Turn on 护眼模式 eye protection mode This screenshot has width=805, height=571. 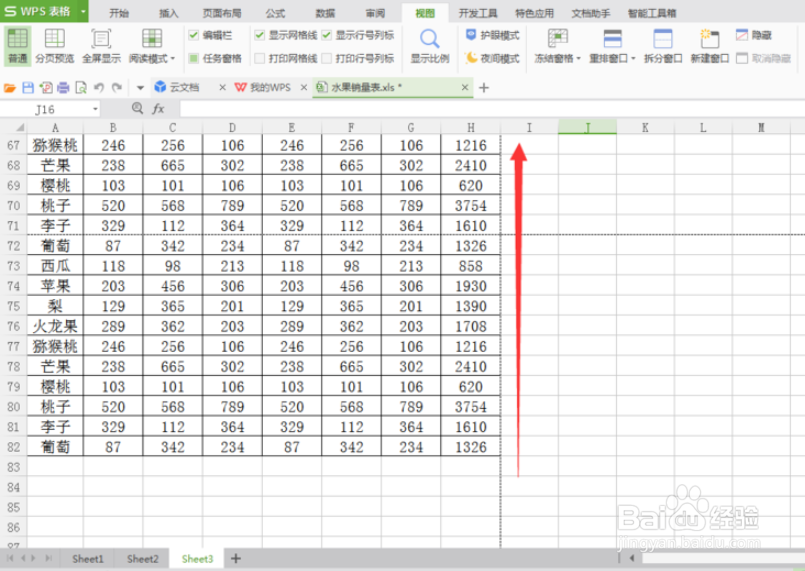pyautogui.click(x=492, y=35)
